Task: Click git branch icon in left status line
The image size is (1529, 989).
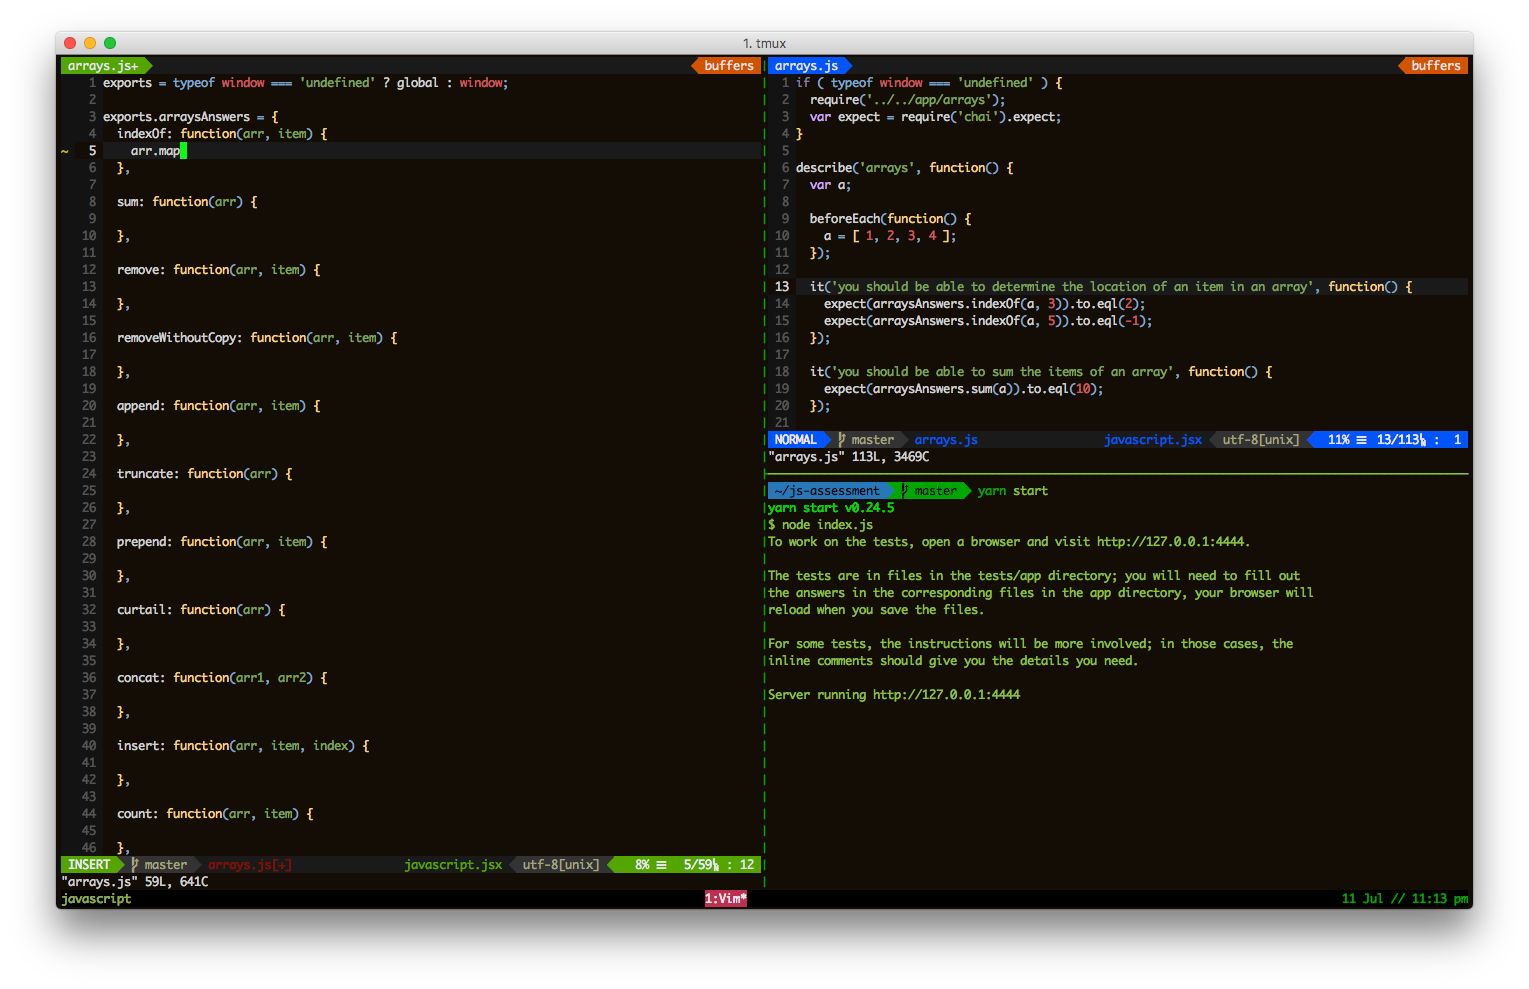Action: (135, 865)
